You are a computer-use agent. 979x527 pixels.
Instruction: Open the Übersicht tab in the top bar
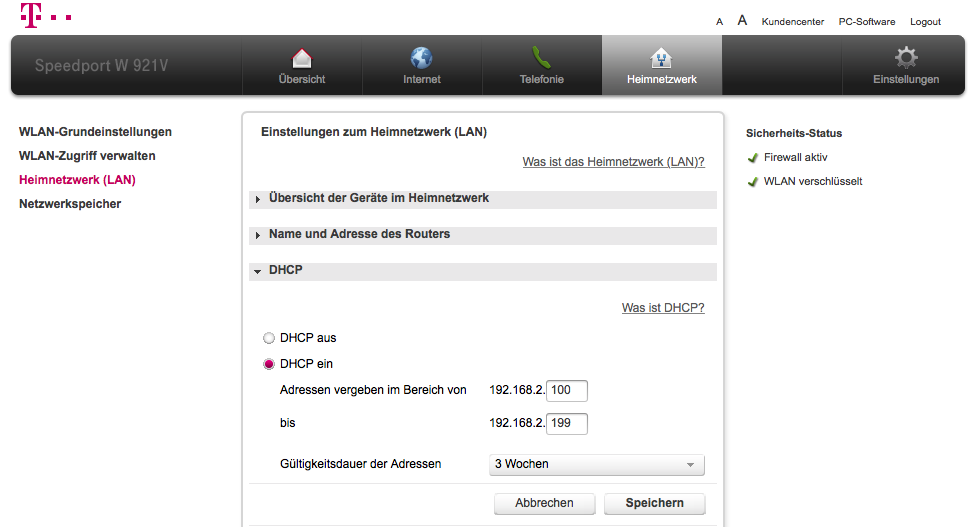[302, 66]
